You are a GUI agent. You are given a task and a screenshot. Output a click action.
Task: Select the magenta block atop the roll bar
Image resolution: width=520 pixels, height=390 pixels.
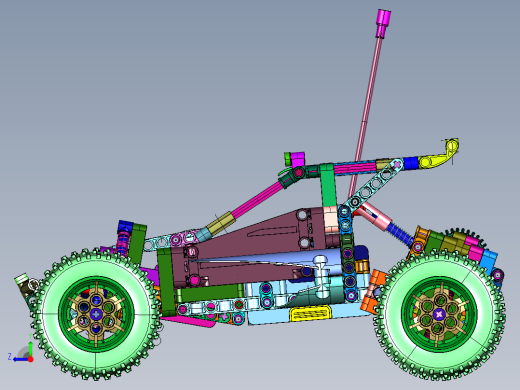tap(298, 159)
